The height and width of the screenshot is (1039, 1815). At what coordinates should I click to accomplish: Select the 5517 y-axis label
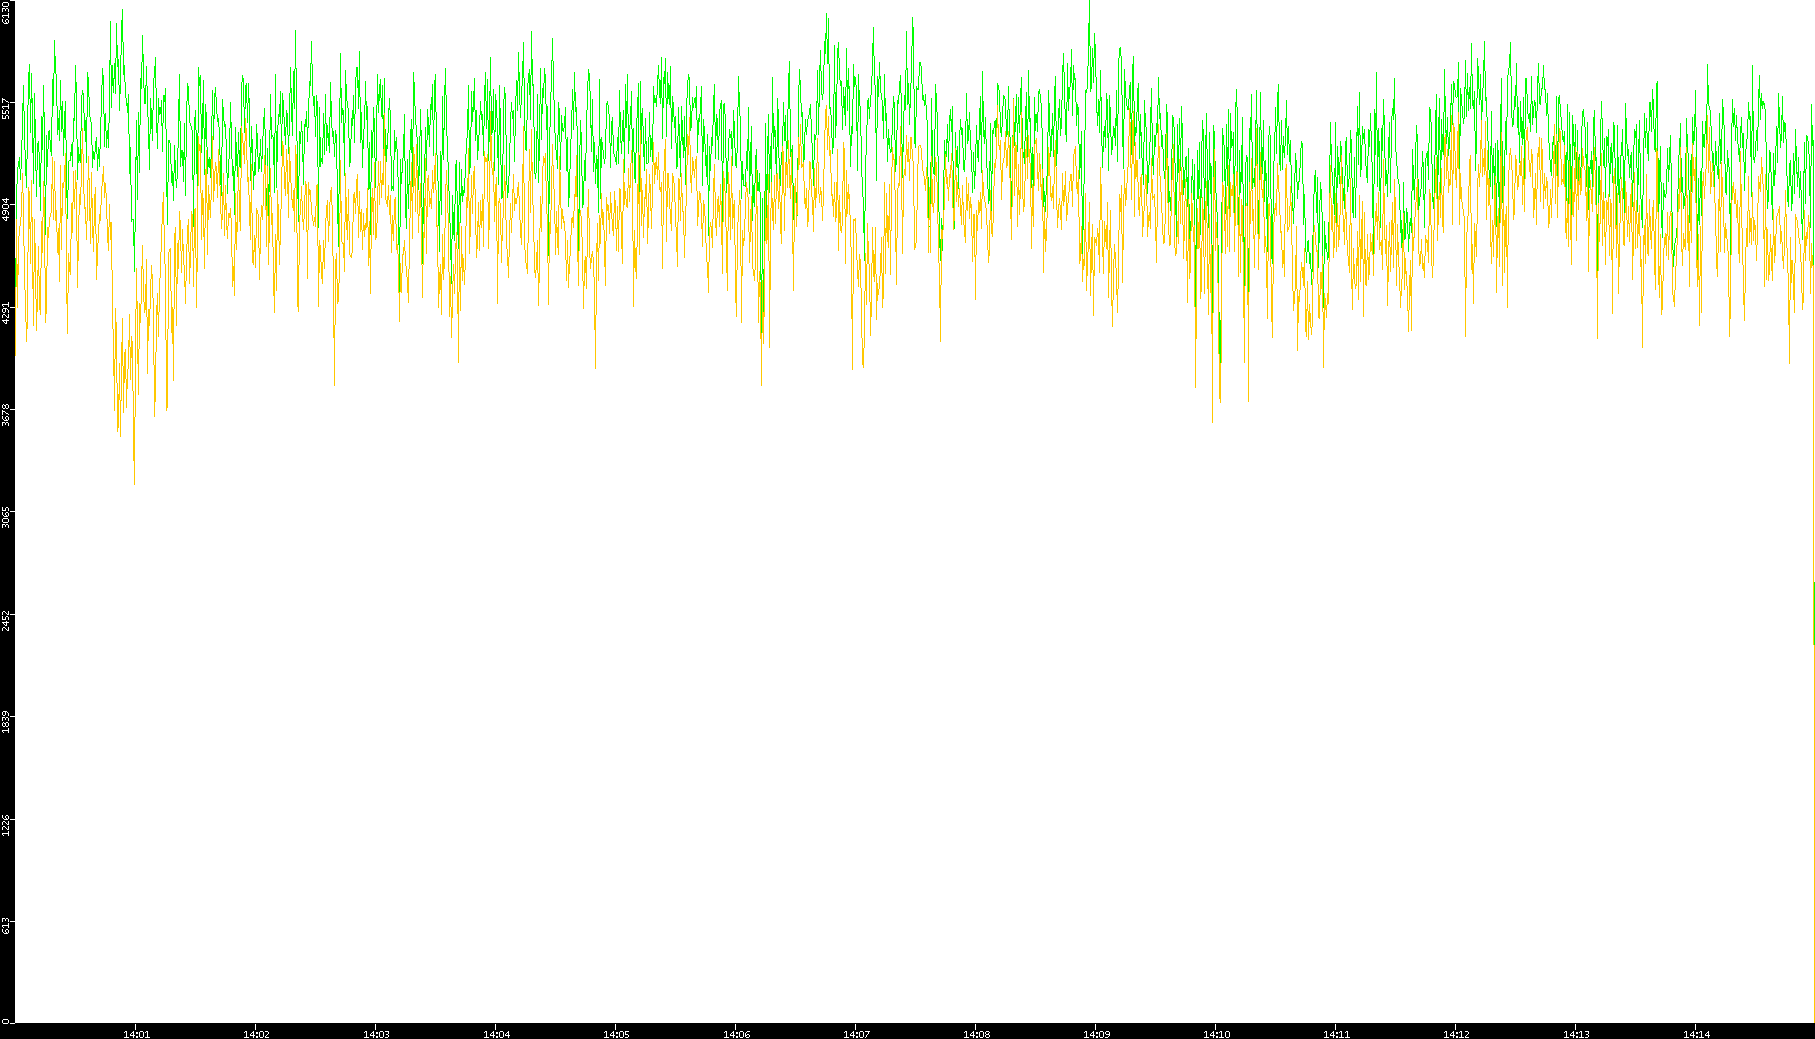pos(6,108)
